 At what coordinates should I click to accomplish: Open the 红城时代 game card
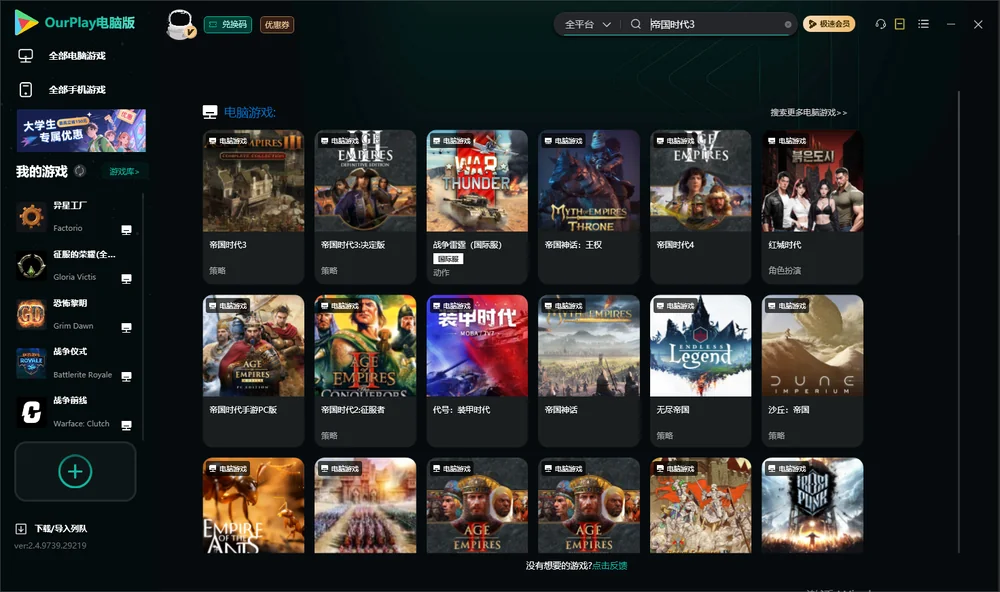pyautogui.click(x=812, y=207)
